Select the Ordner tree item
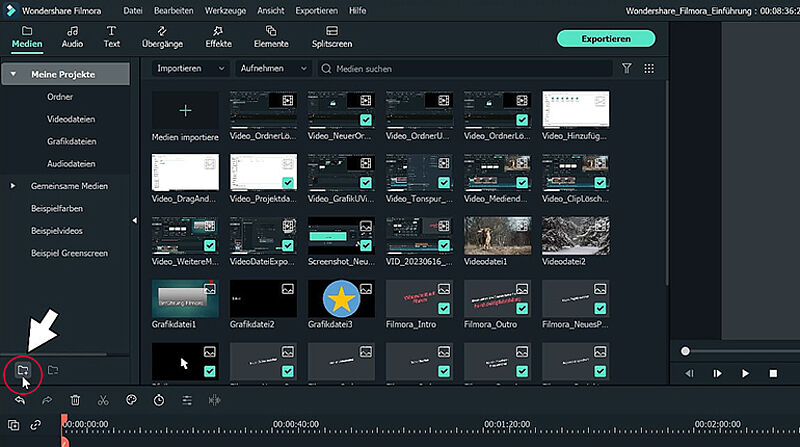 [60, 97]
